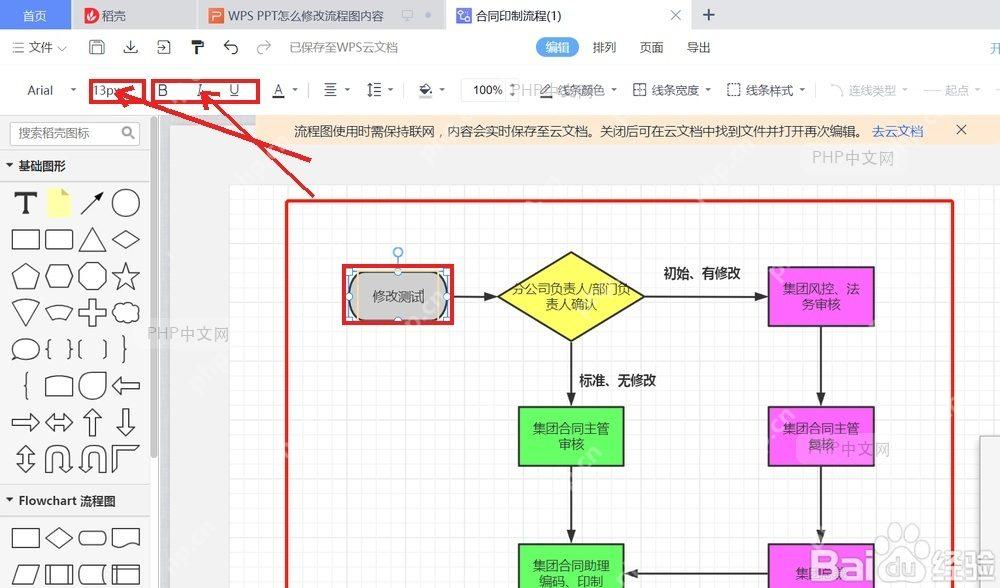
Task: Click the redo arrow
Action: point(263,47)
